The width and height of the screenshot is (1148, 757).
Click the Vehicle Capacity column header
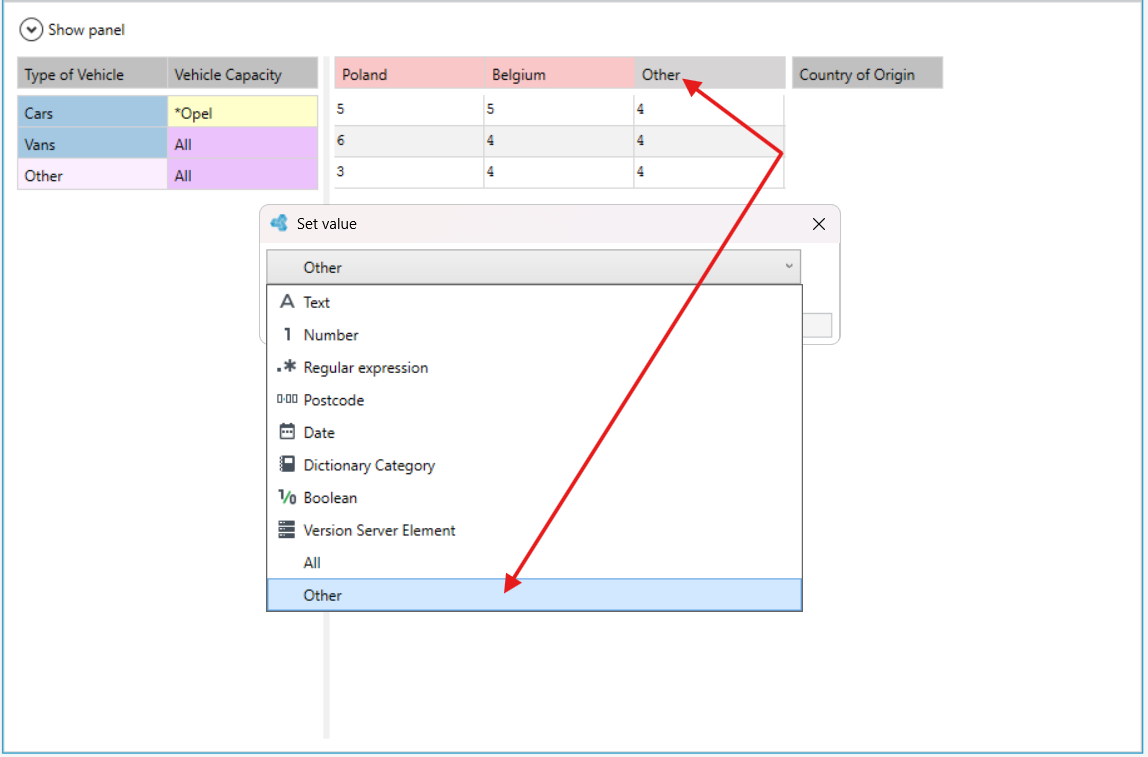point(242,74)
